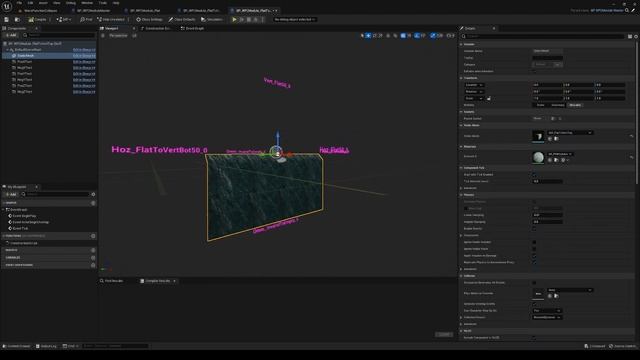The width and height of the screenshot is (640, 360).
Task: Save the blueprint with the save icon
Action: pos(7,19)
